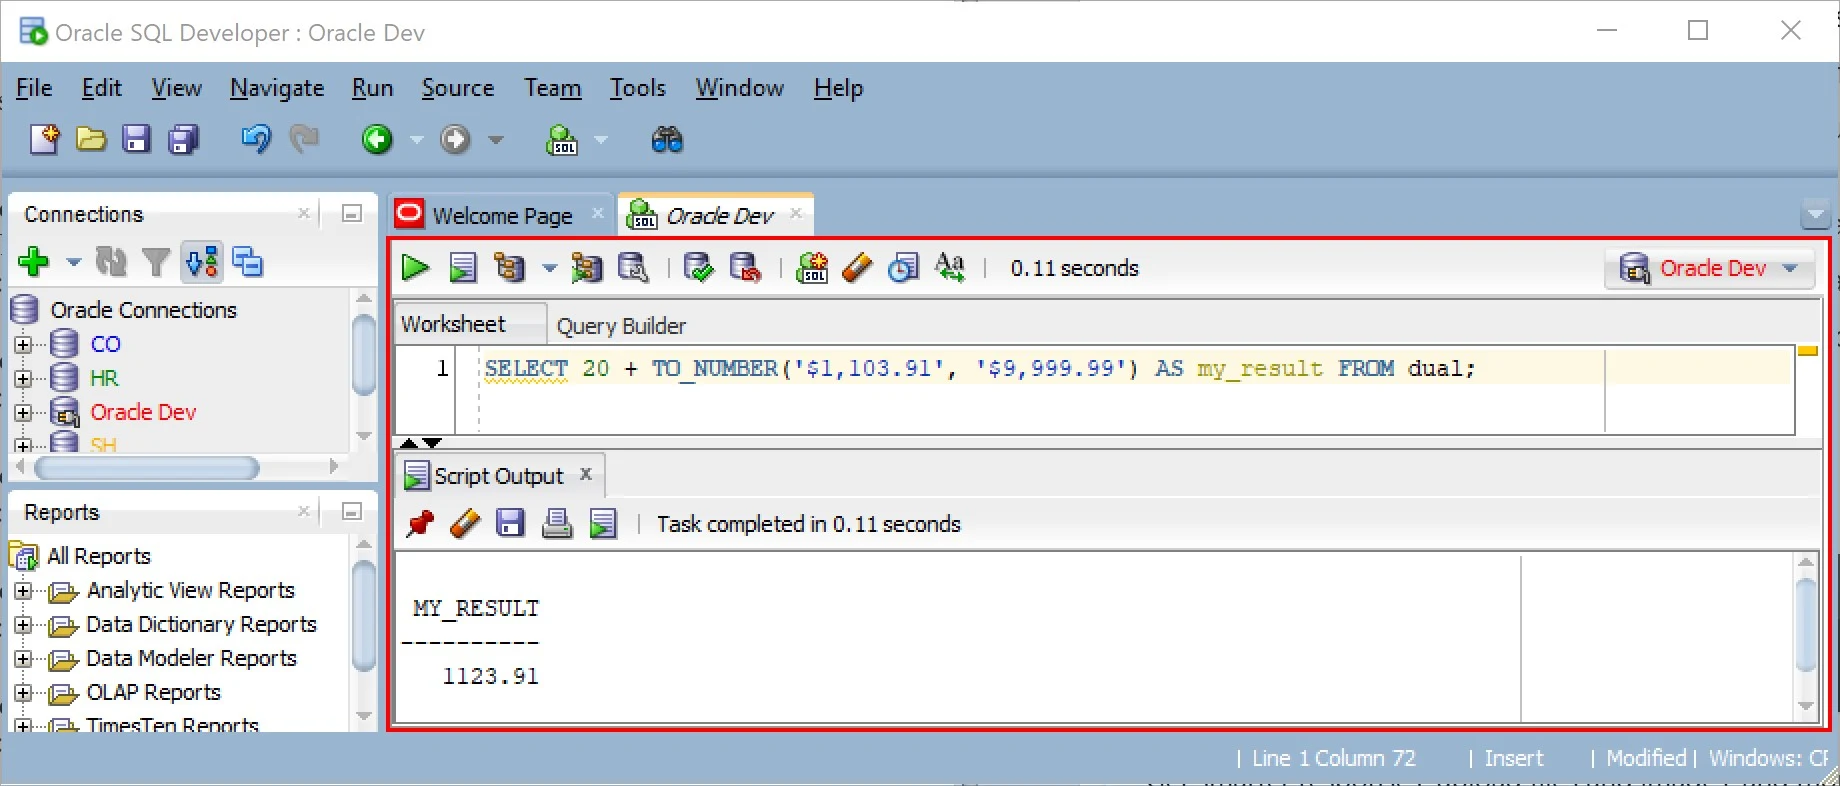
Task: Open SQL Worksheet from main toolbar icon
Action: tap(562, 139)
